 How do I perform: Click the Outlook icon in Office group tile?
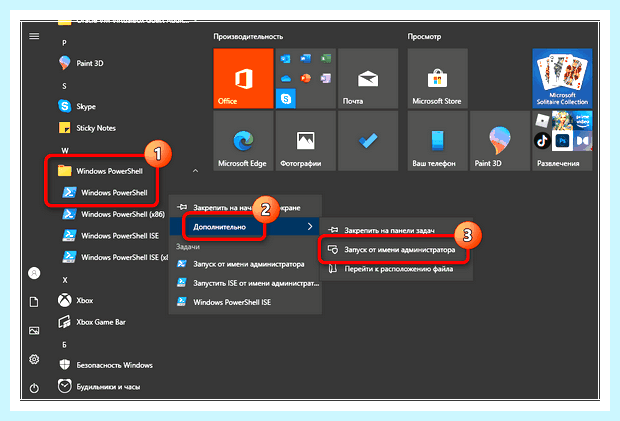coord(285,59)
